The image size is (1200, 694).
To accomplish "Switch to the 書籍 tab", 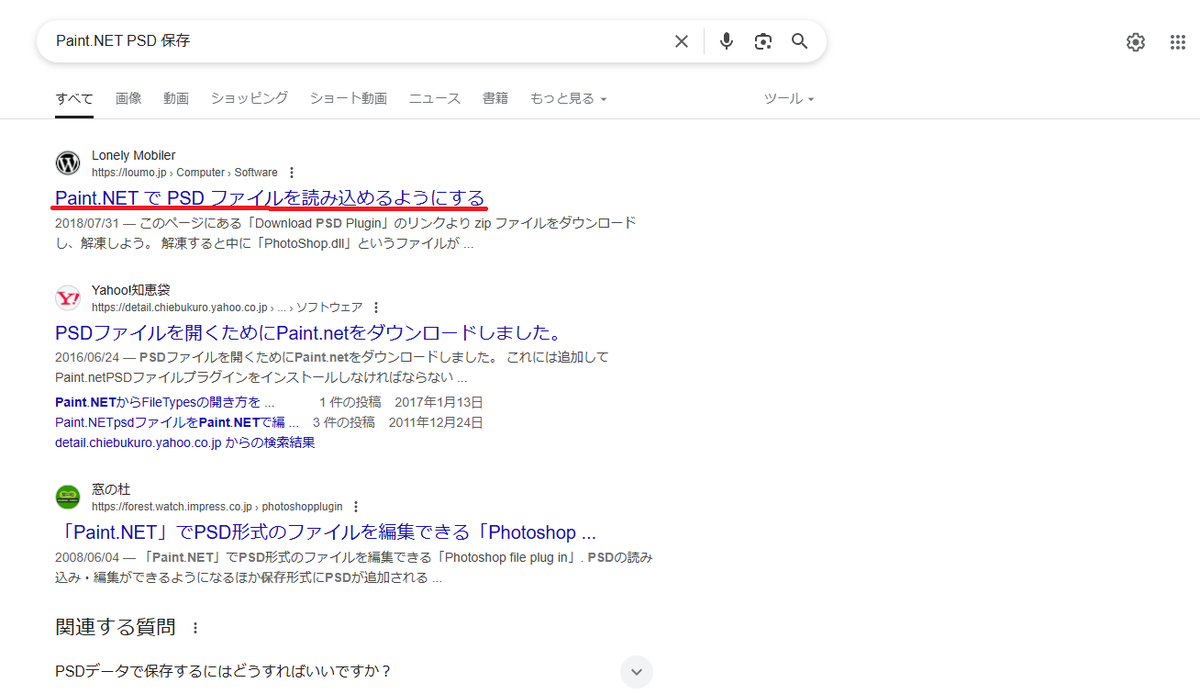I will (495, 98).
